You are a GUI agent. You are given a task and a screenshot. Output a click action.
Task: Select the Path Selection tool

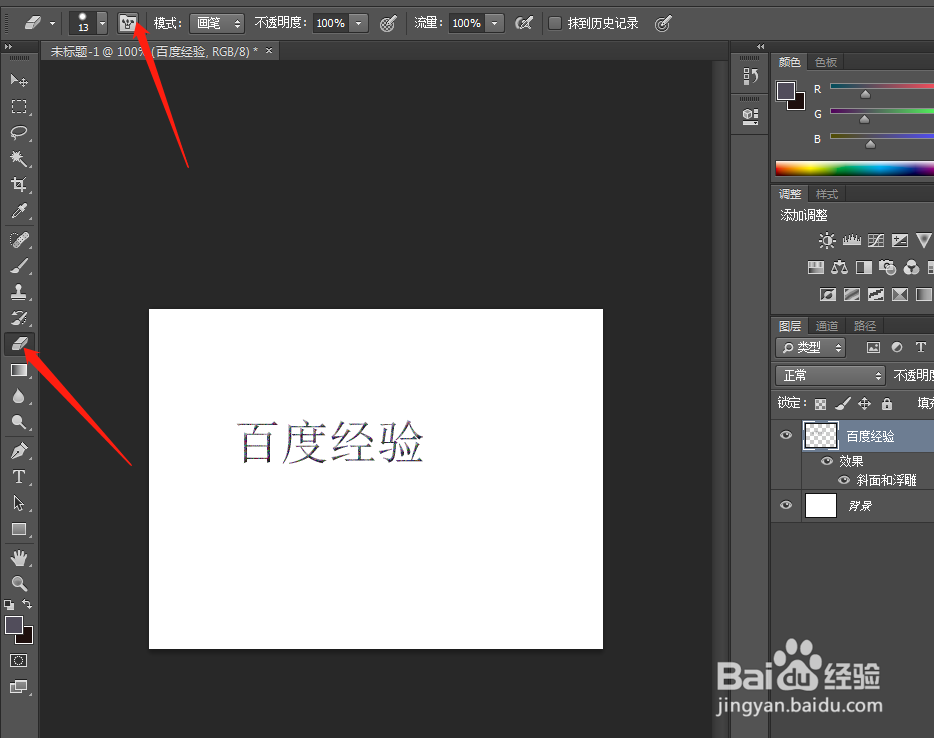click(x=19, y=503)
